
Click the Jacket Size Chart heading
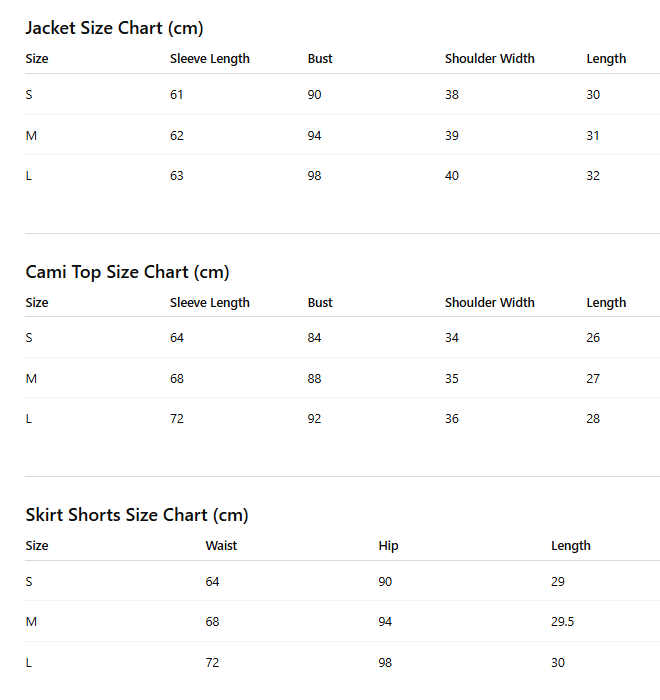click(114, 28)
